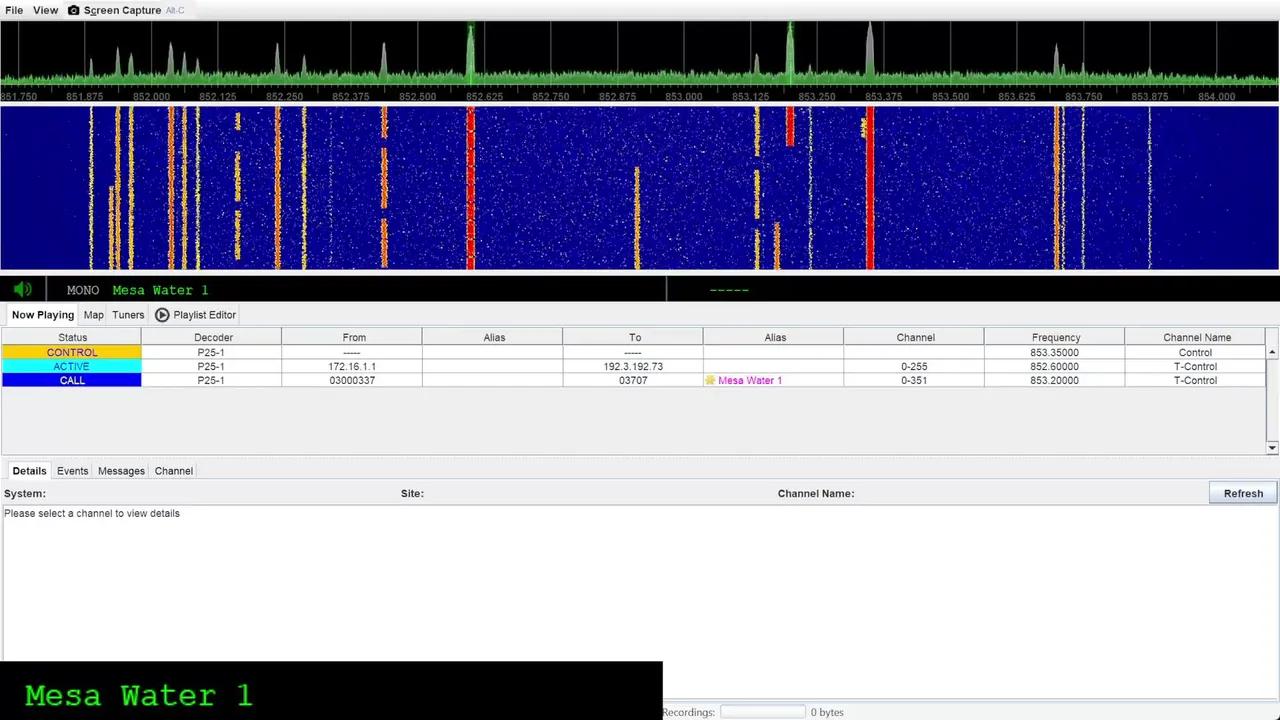Select the Details tab
1280x720 pixels.
tap(29, 471)
